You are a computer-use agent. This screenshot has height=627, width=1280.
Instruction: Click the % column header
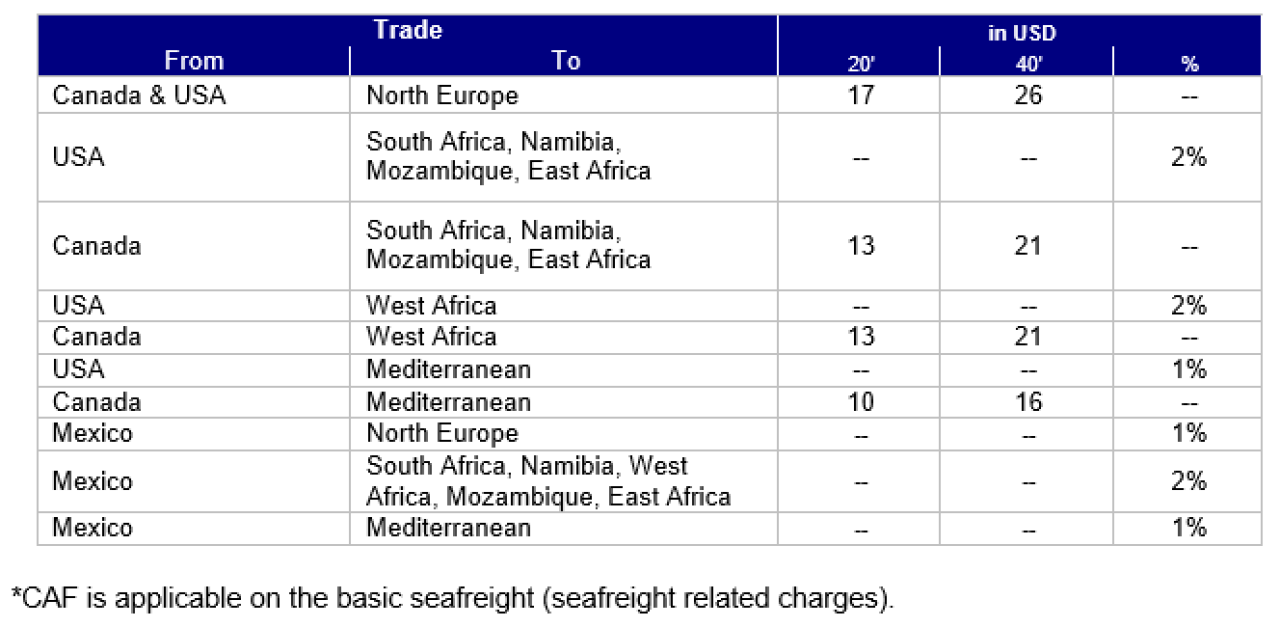(x=1189, y=64)
